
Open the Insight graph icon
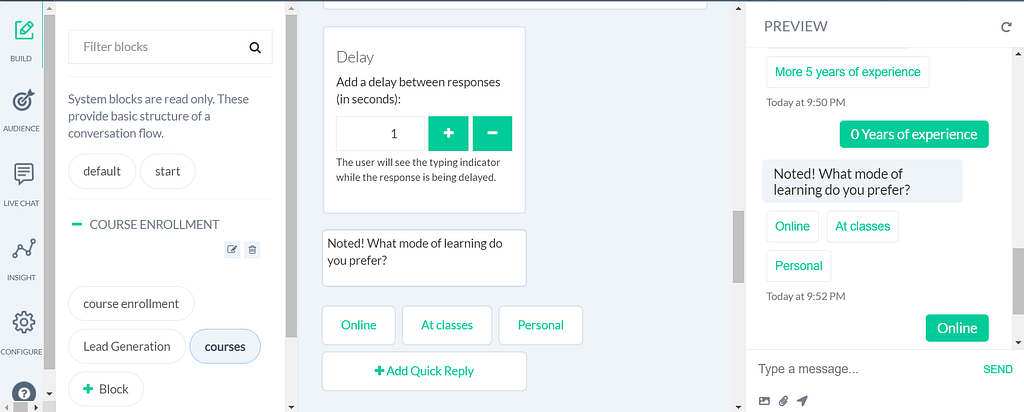pos(24,249)
